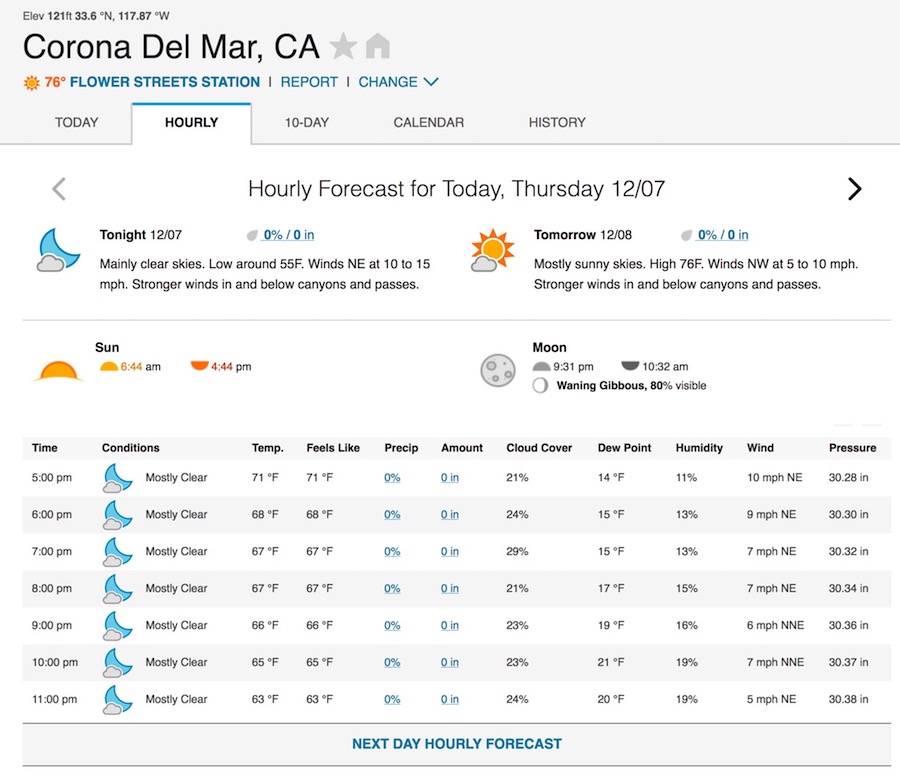The height and width of the screenshot is (776, 900).
Task: Go to previous day with left arrow
Action: point(59,189)
